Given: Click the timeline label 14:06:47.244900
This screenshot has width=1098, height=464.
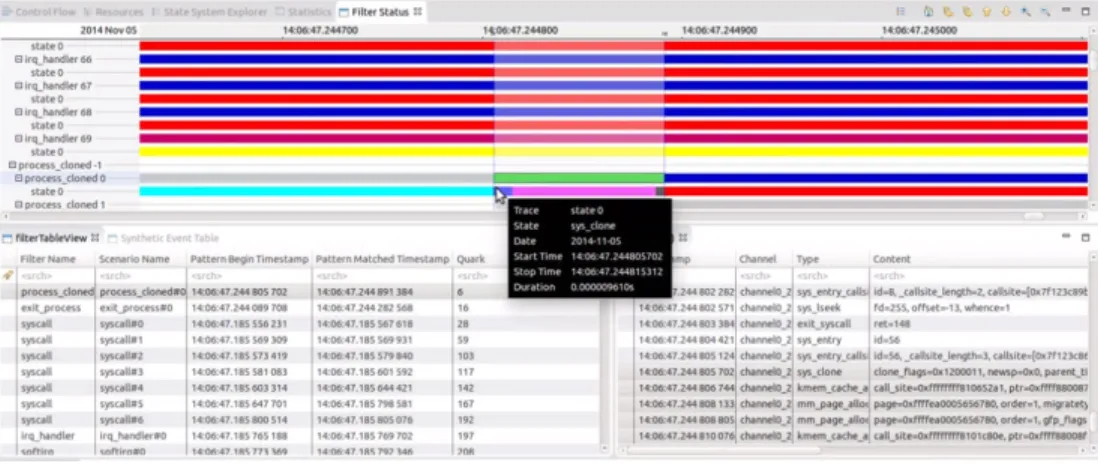Looking at the screenshot, I should coord(719,31).
